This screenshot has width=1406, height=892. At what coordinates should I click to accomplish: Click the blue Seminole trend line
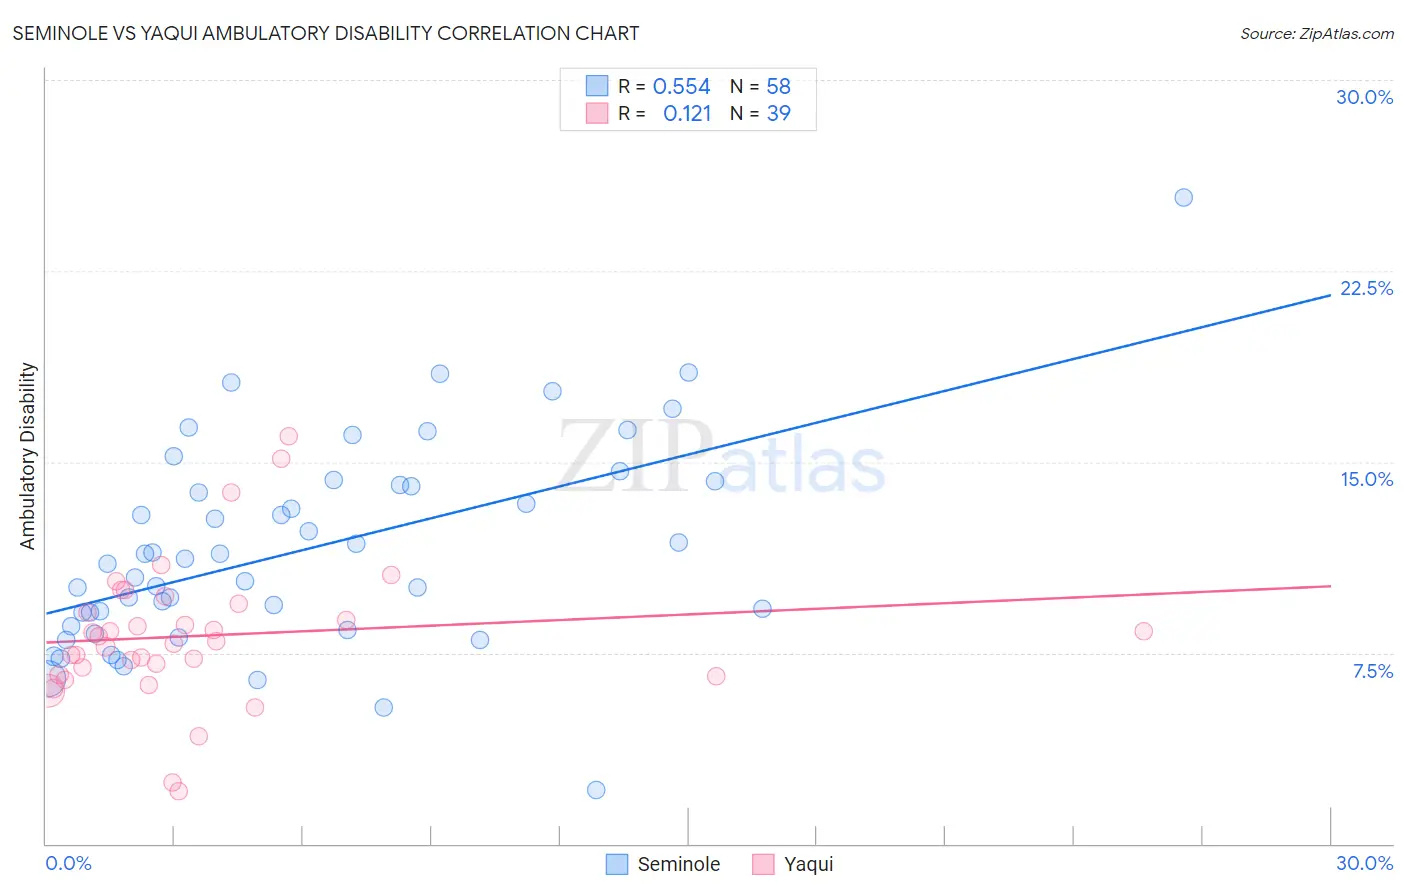click(688, 454)
